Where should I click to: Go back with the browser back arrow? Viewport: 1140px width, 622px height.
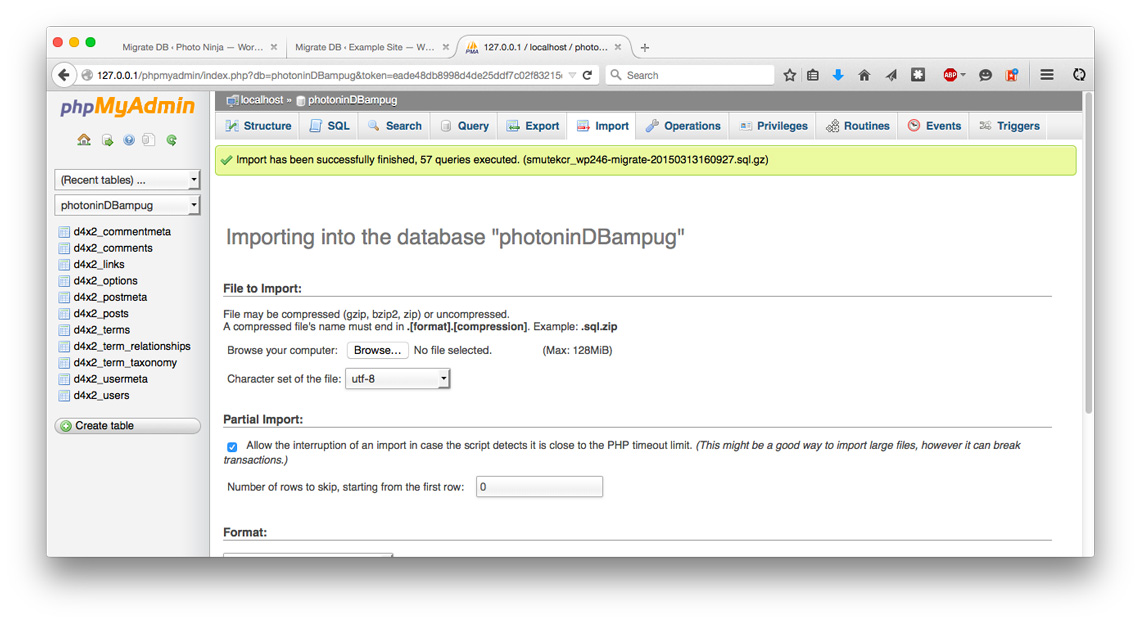(64, 75)
